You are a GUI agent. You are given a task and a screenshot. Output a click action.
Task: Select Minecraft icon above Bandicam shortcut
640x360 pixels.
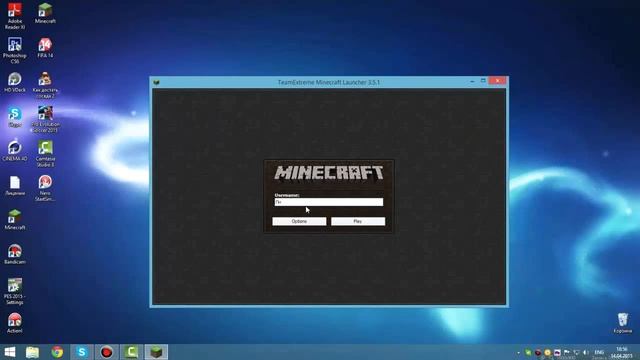pyautogui.click(x=15, y=220)
